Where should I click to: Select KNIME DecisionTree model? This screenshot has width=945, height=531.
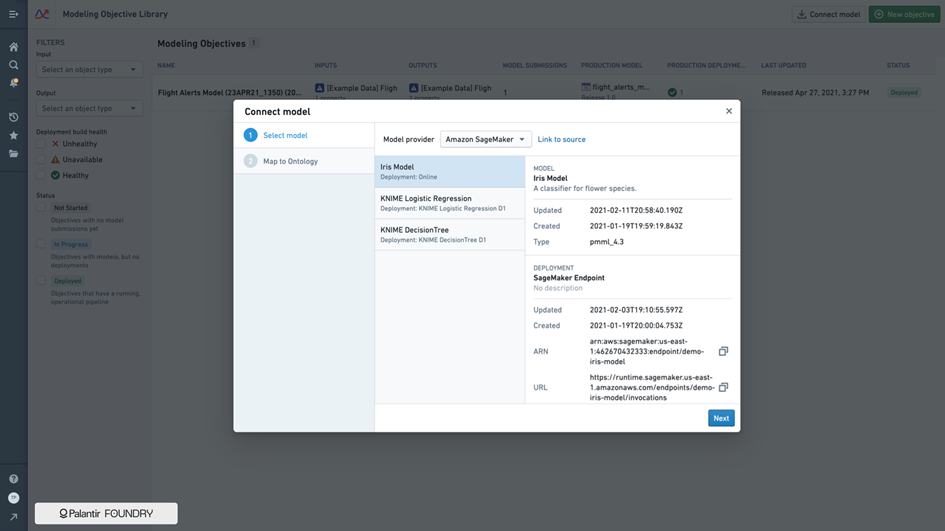pos(450,234)
